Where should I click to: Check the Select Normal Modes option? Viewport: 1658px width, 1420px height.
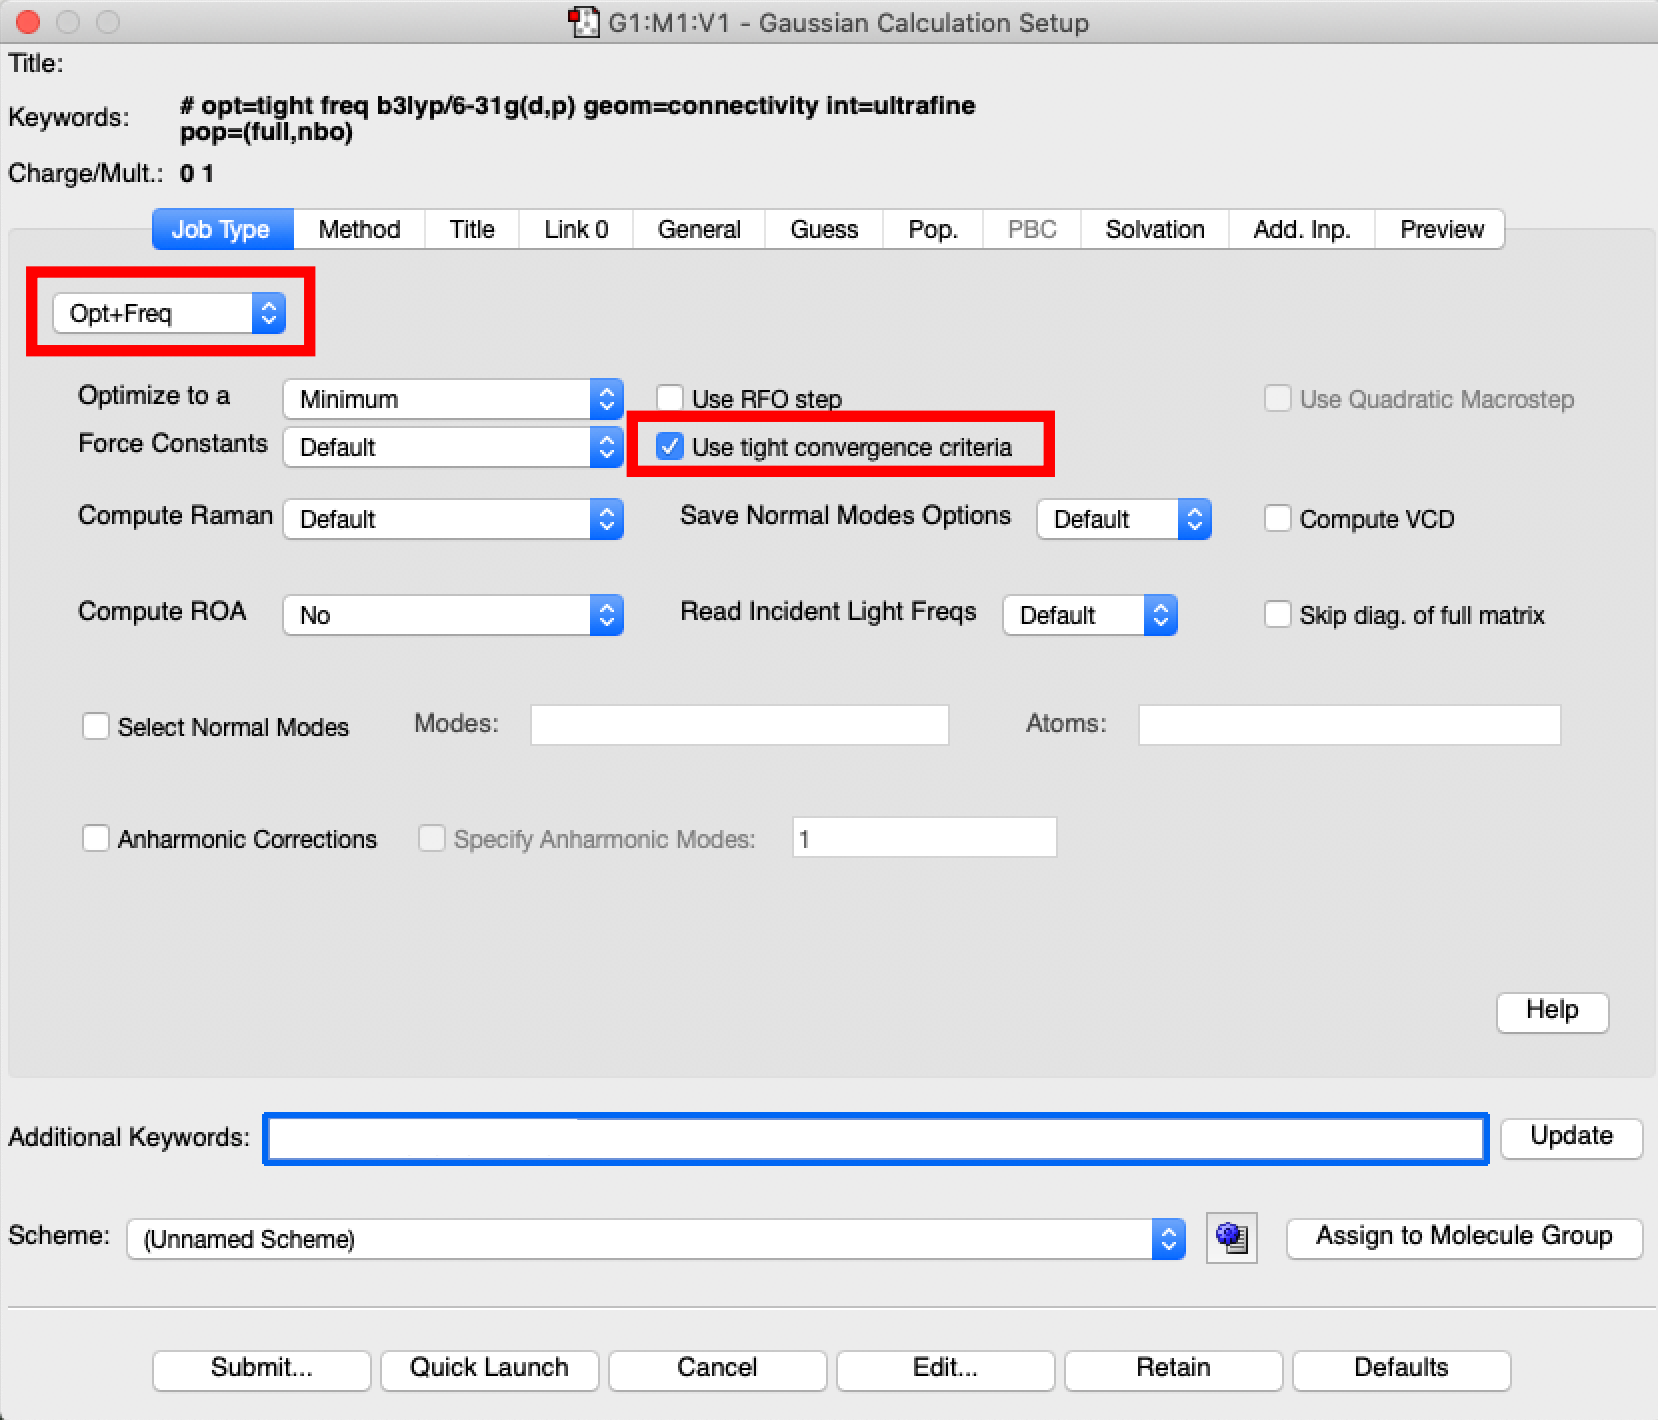coord(96,726)
